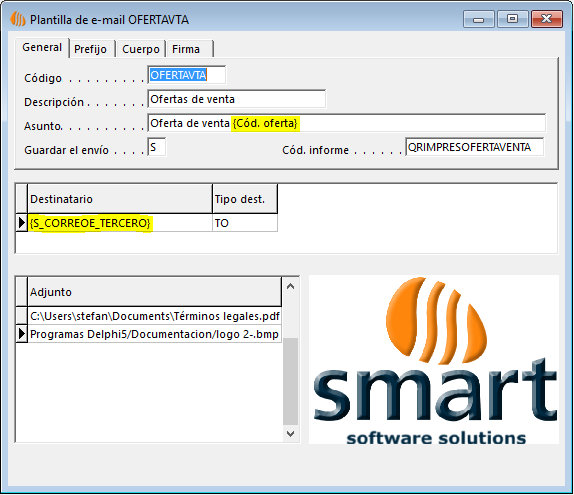Select the Tipo dest. cell showing TO
Image resolution: width=574 pixels, height=495 pixels.
click(245, 223)
